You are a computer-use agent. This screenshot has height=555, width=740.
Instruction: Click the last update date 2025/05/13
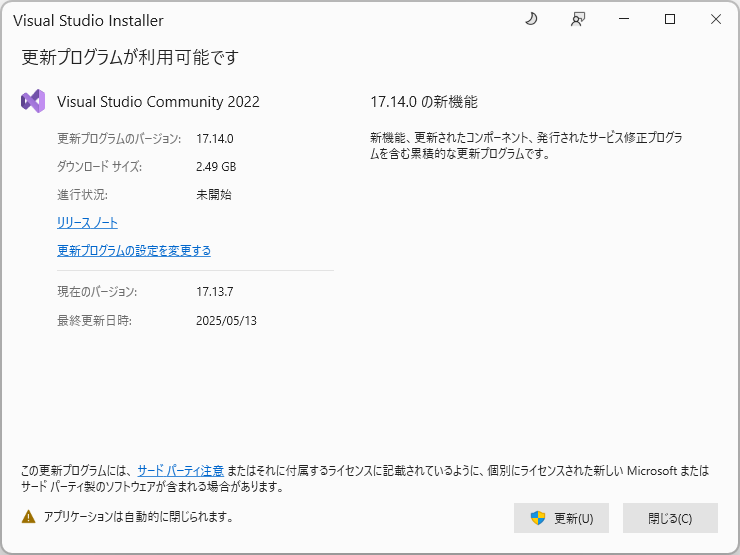227,320
